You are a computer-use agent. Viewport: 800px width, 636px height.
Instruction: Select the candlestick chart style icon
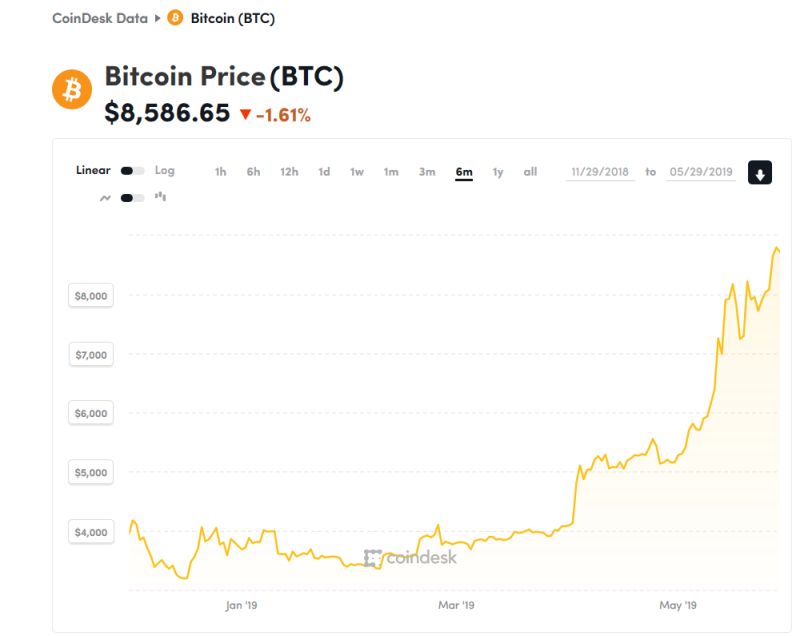pos(160,196)
